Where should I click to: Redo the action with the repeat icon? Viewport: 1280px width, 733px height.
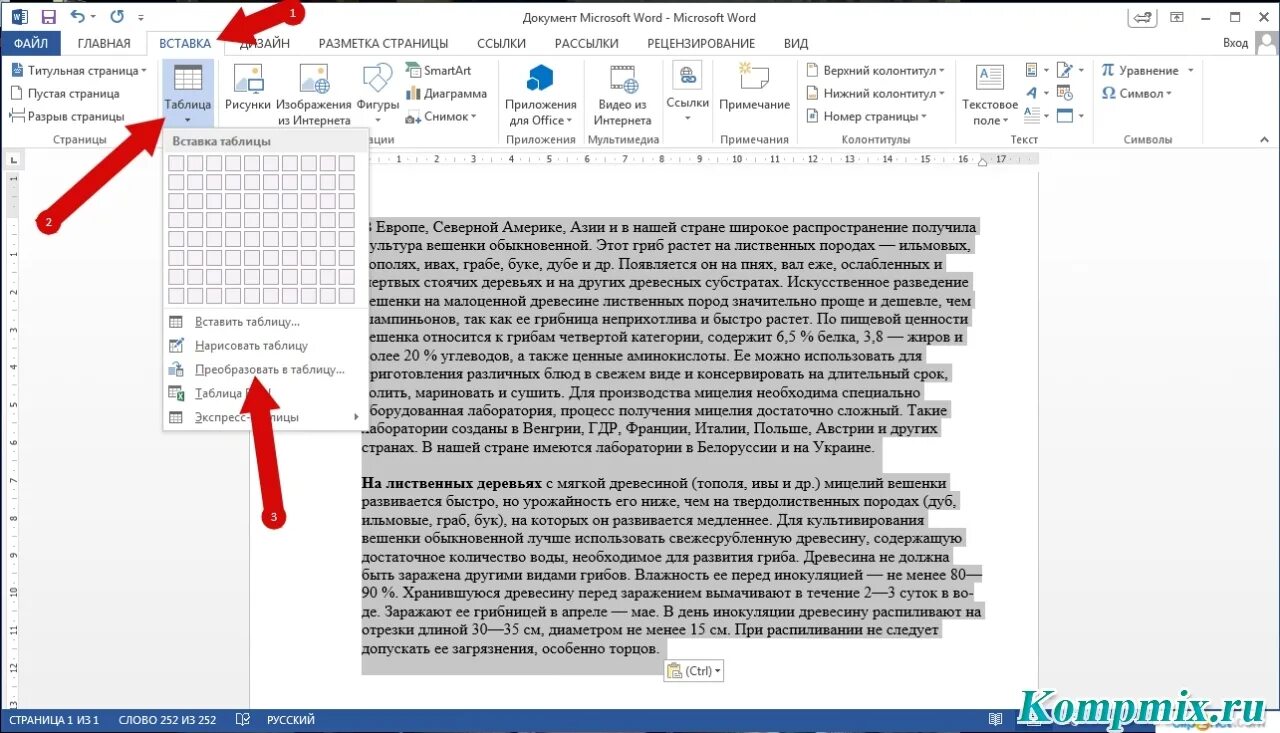(117, 17)
